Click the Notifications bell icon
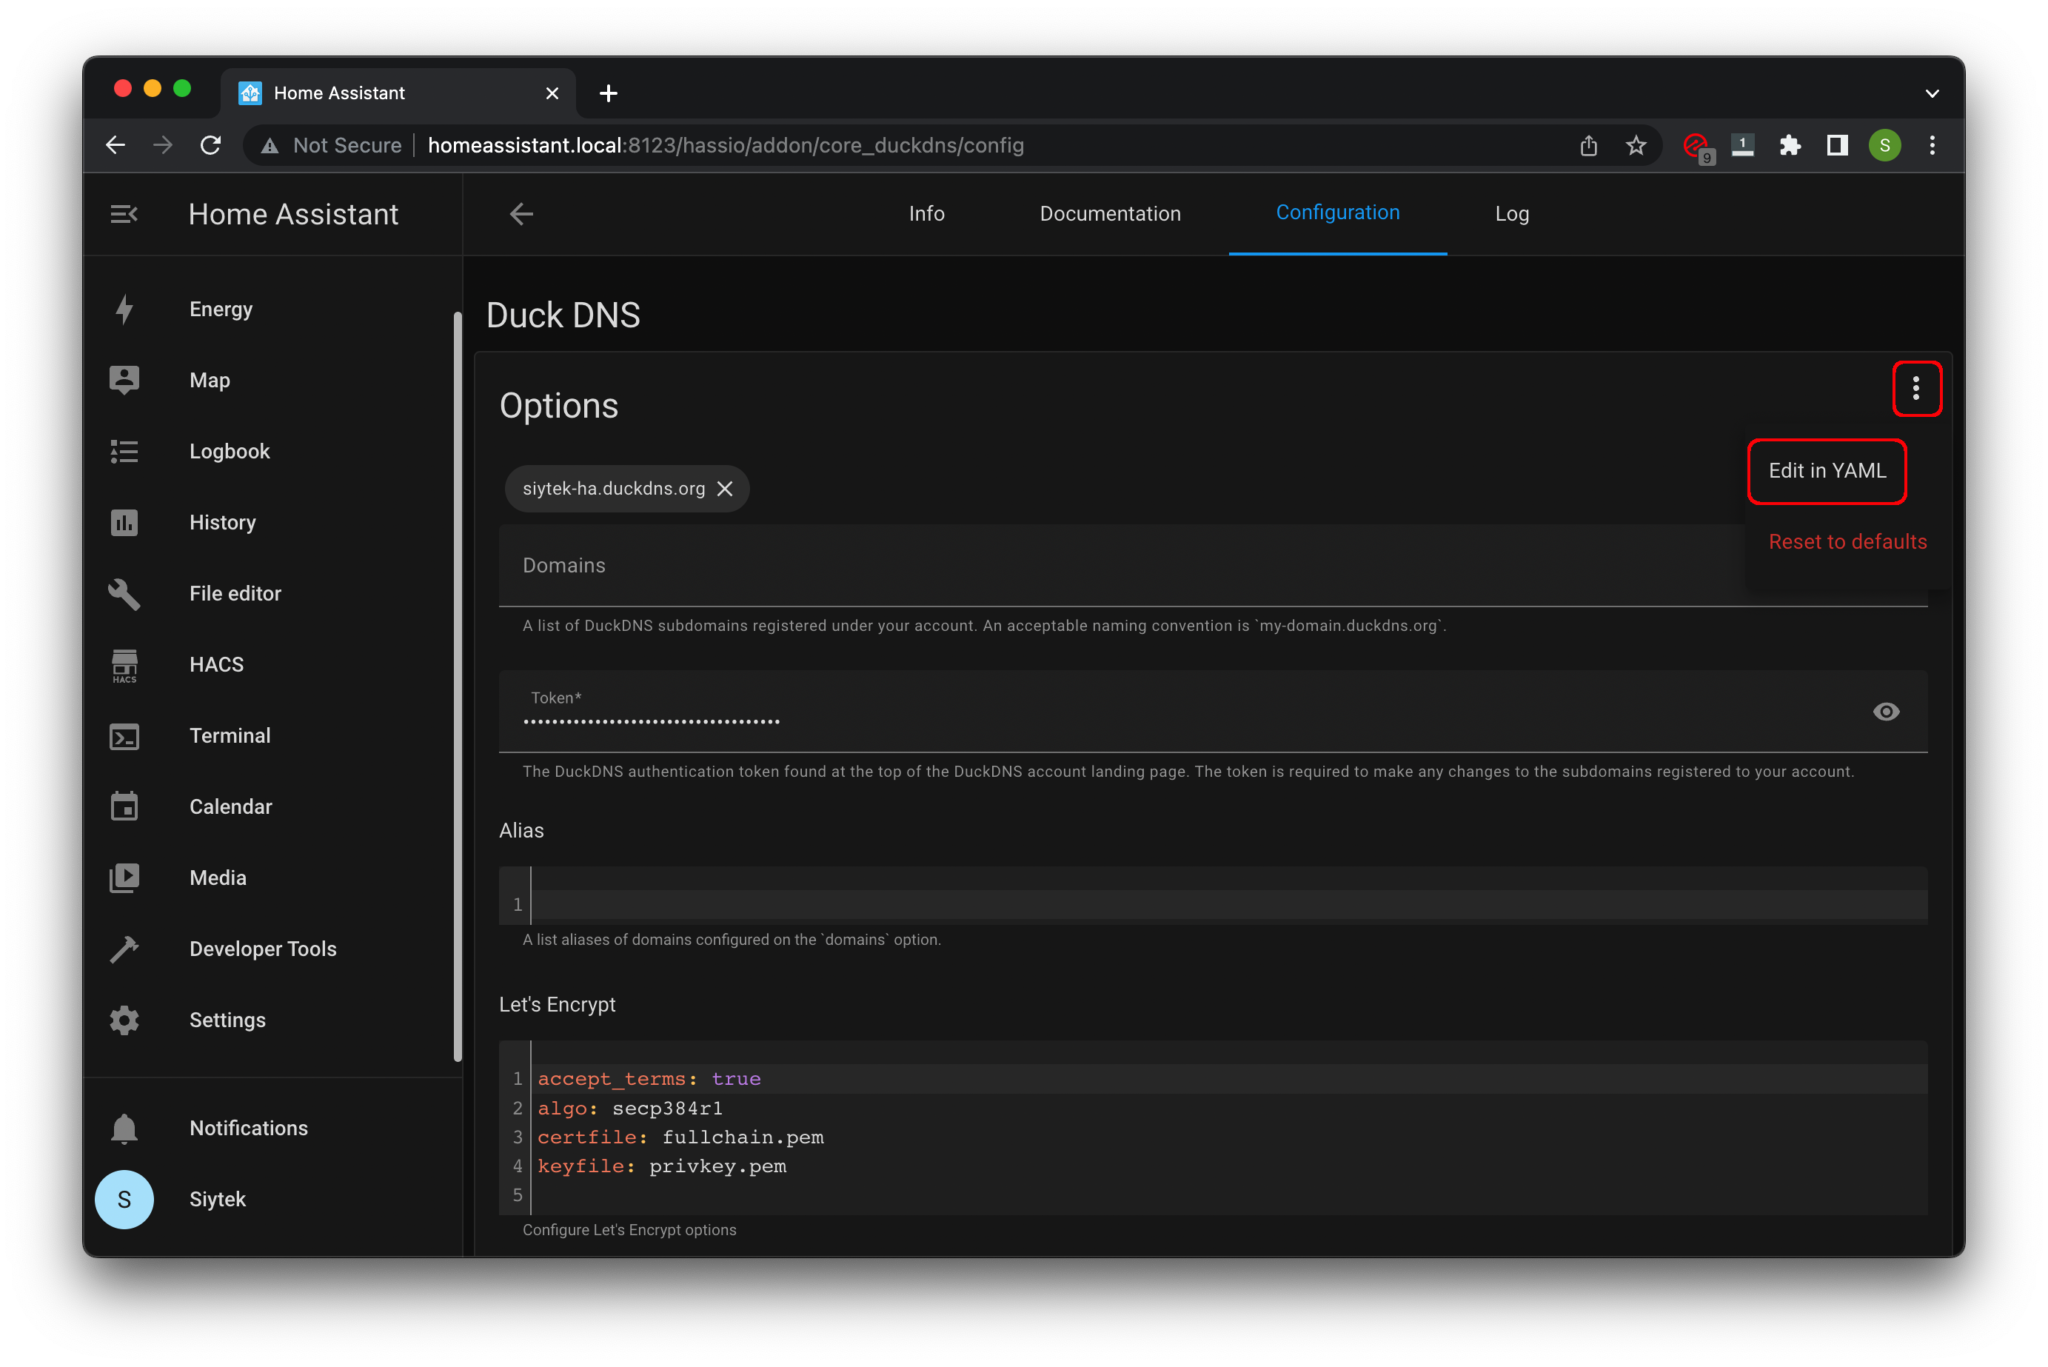Screen dimensions: 2048x1367 click(x=124, y=1128)
